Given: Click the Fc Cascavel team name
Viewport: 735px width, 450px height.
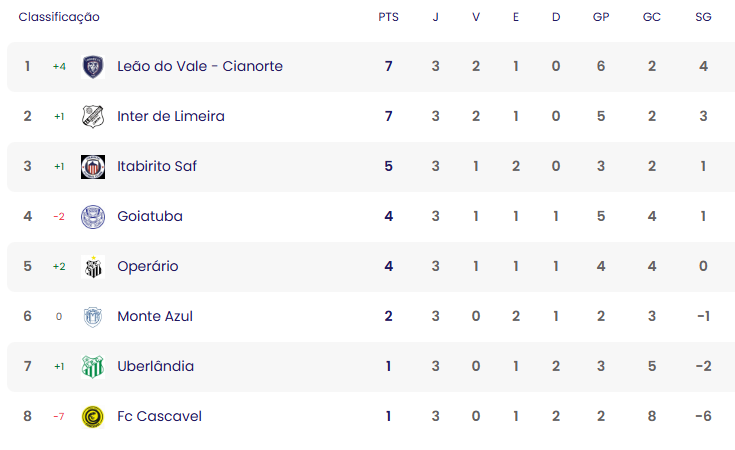Looking at the screenshot, I should 159,416.
